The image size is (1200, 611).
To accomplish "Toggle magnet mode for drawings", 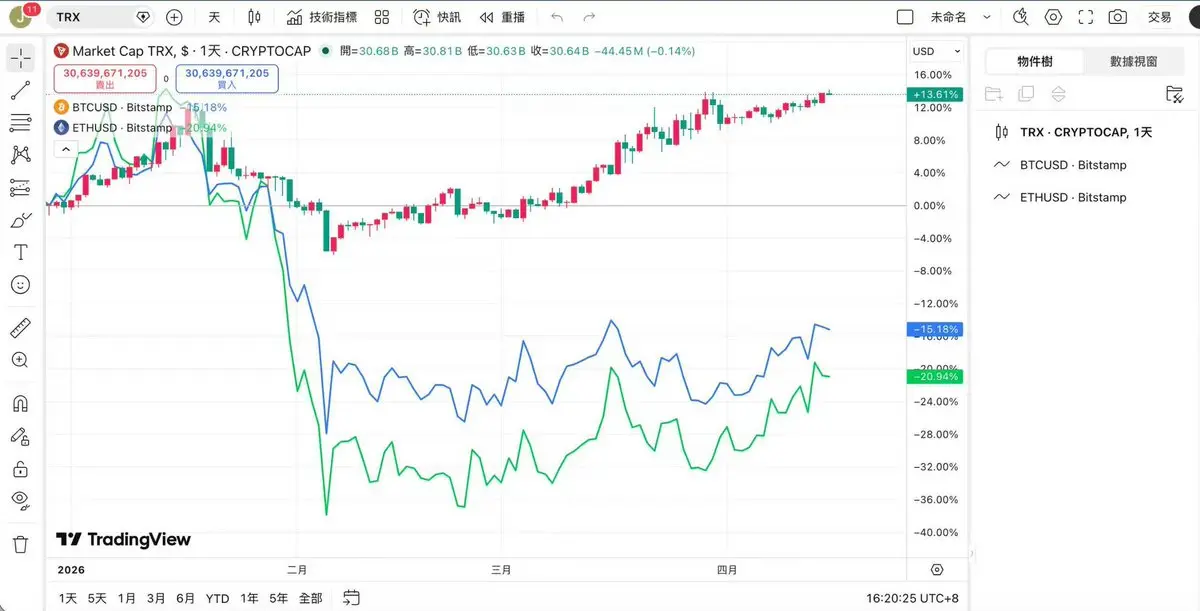I will click(x=20, y=404).
